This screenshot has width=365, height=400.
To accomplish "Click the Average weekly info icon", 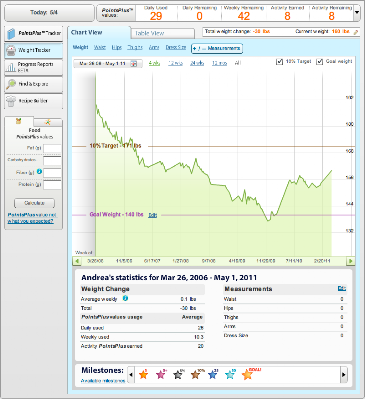I will tap(125, 298).
